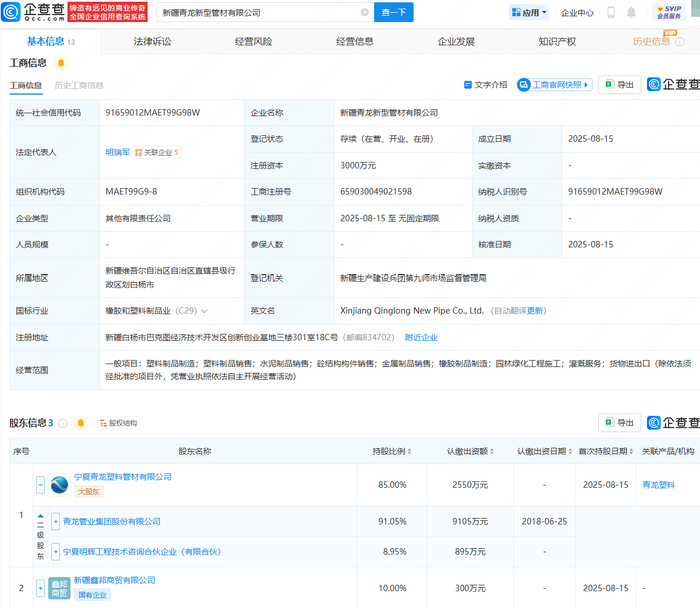Click the bell icon beside 工商信息 heading
The width and height of the screenshot is (700, 608).
61,63
